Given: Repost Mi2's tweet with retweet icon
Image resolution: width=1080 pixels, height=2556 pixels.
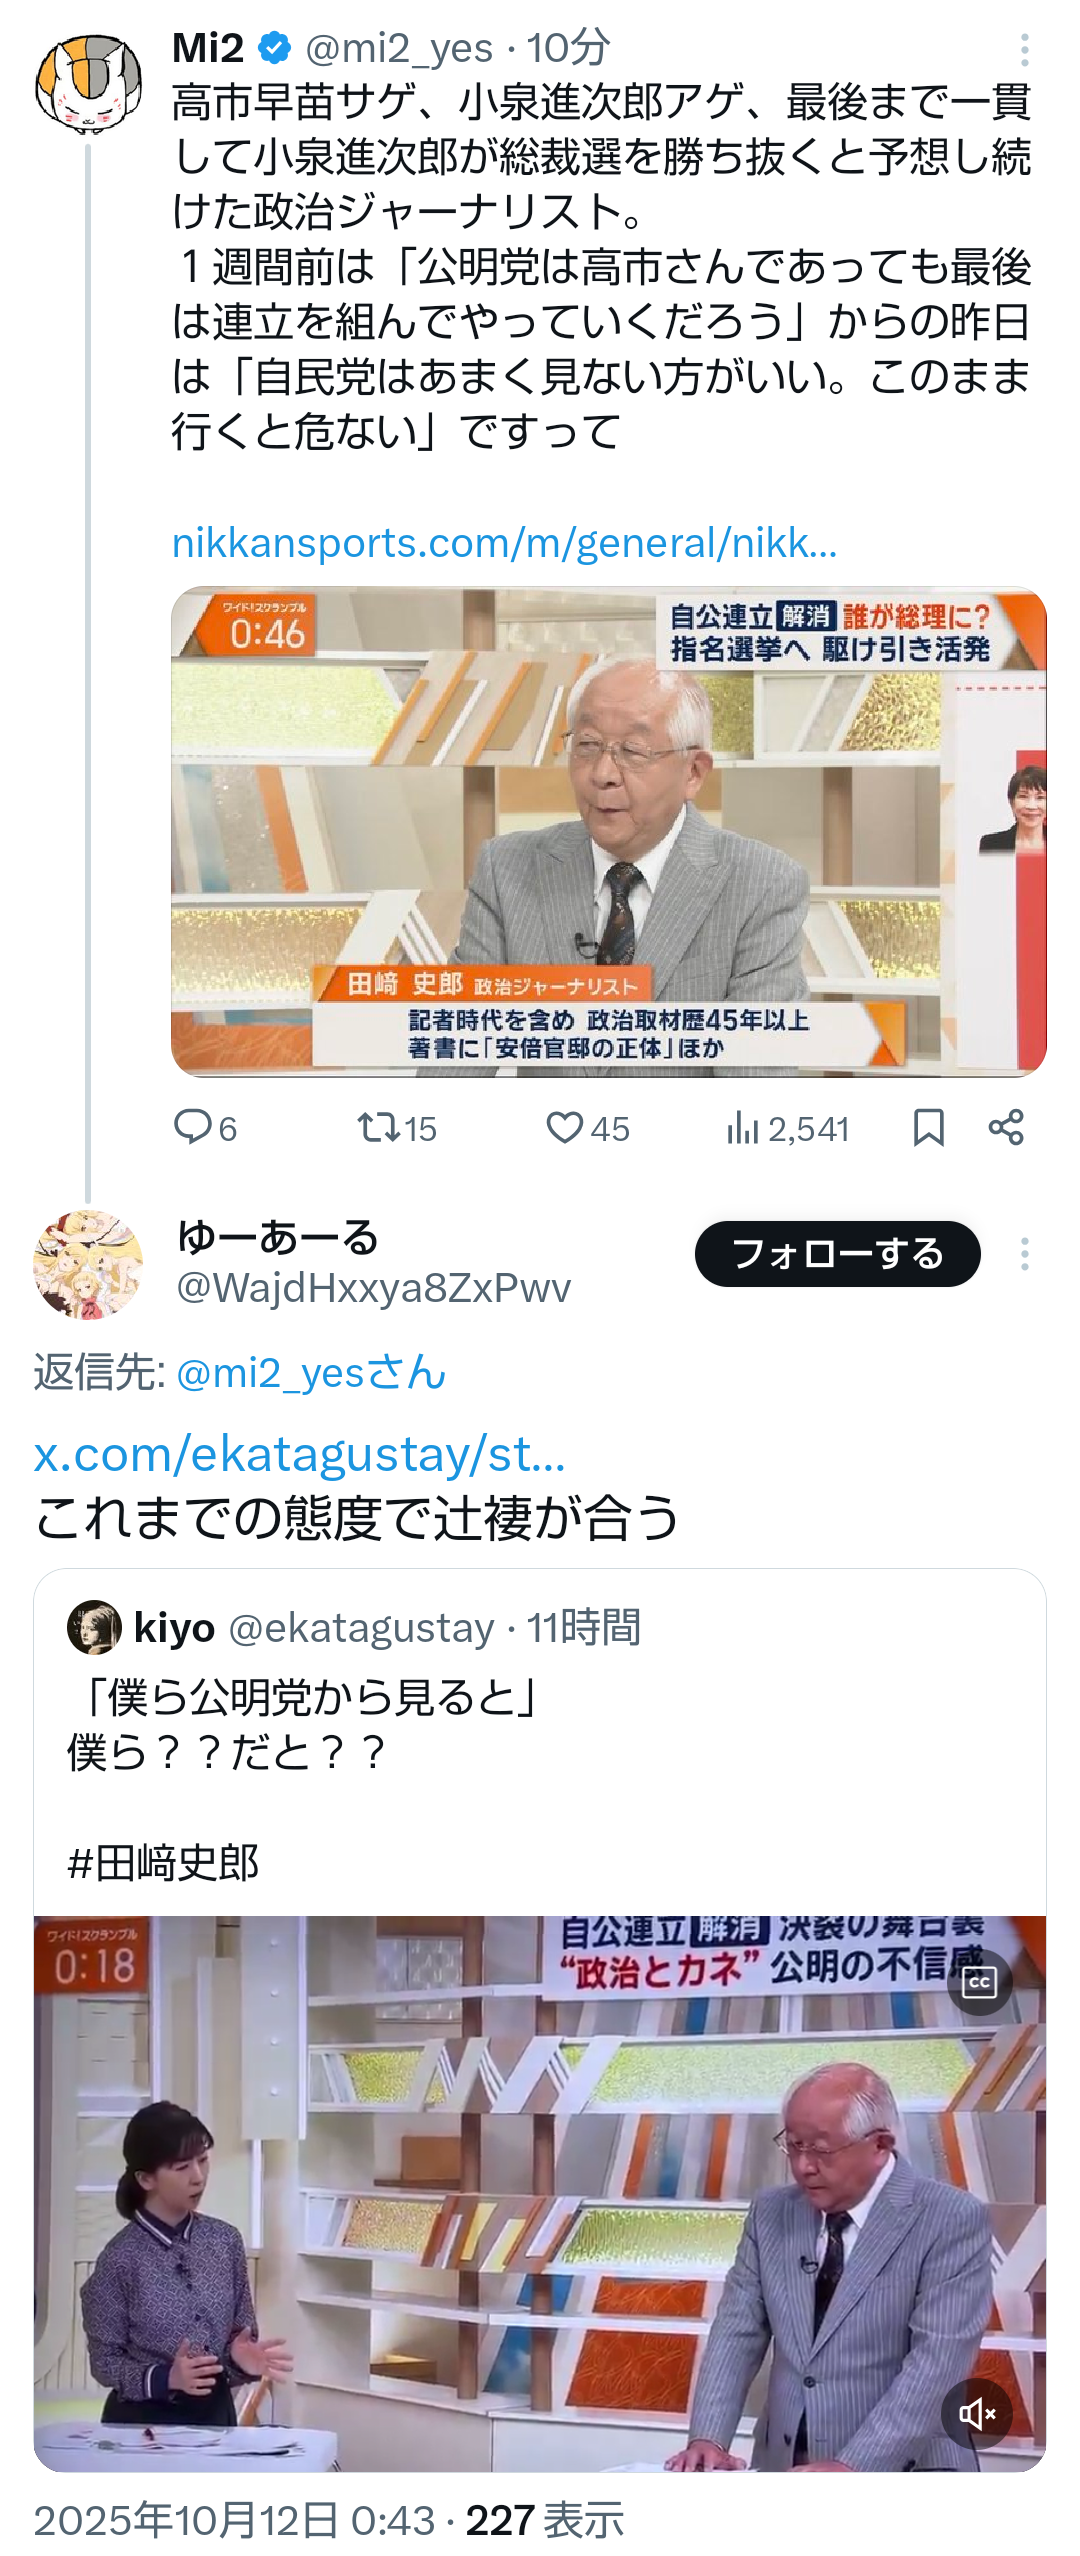Looking at the screenshot, I should (379, 1128).
